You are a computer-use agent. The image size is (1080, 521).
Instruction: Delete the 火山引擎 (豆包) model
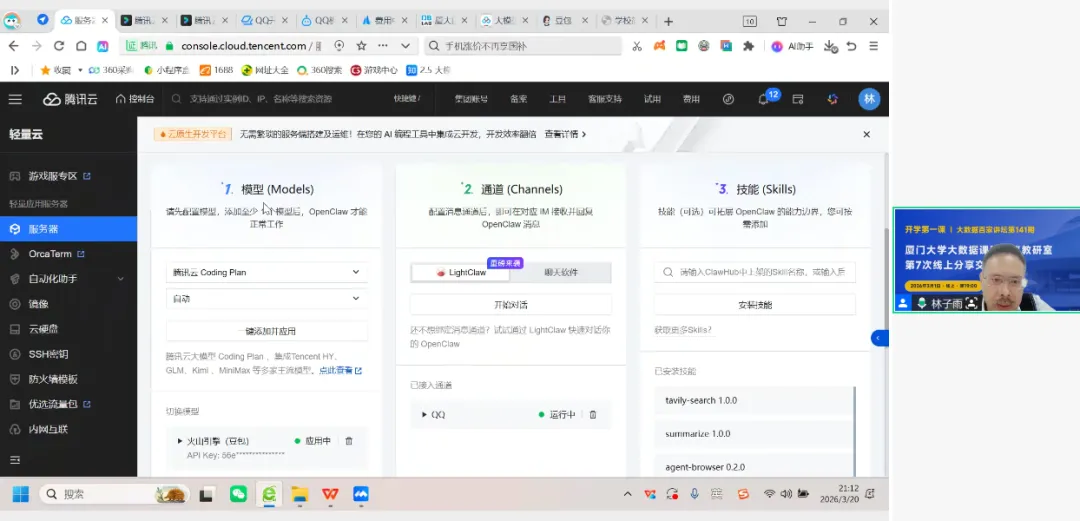349,441
